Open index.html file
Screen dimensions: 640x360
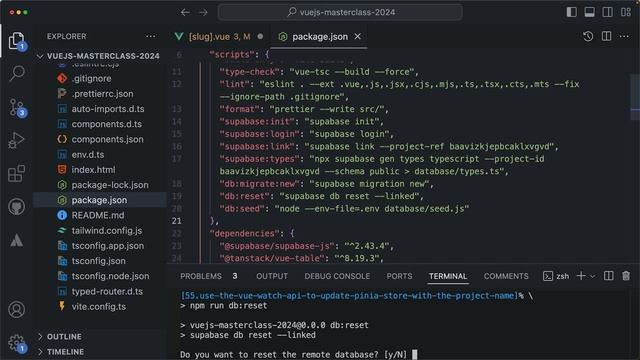100,170
